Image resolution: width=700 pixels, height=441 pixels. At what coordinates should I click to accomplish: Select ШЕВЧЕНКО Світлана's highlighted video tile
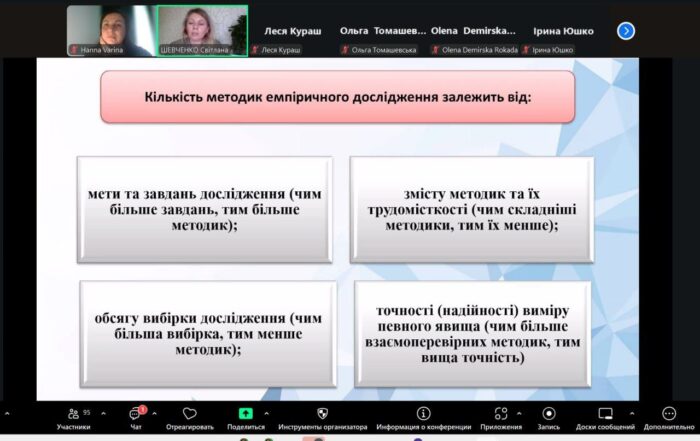coord(202,30)
